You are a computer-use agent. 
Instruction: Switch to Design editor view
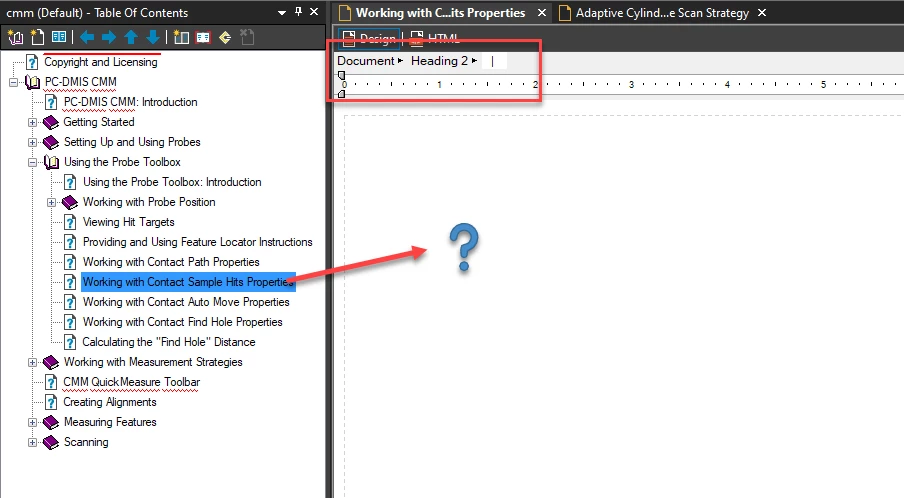[369, 39]
